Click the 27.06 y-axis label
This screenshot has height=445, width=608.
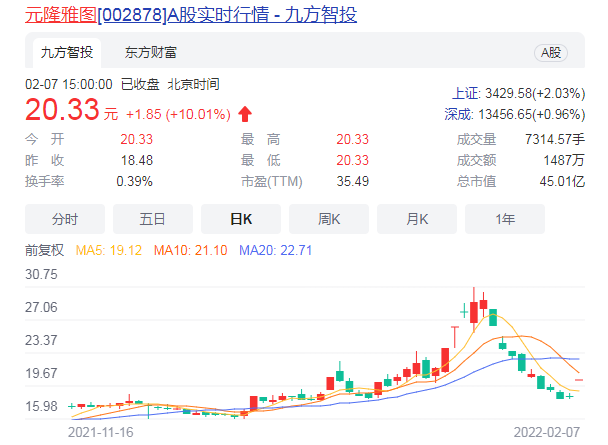tap(41, 307)
